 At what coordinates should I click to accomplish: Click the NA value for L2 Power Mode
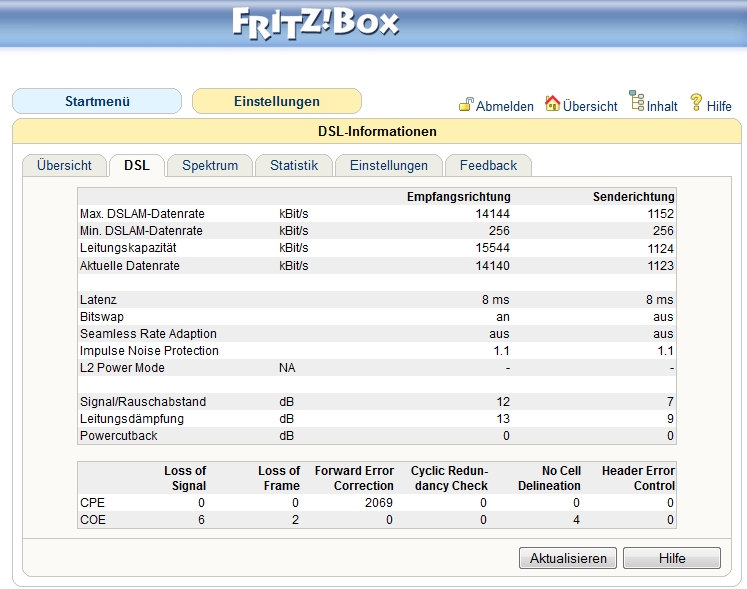click(x=287, y=368)
